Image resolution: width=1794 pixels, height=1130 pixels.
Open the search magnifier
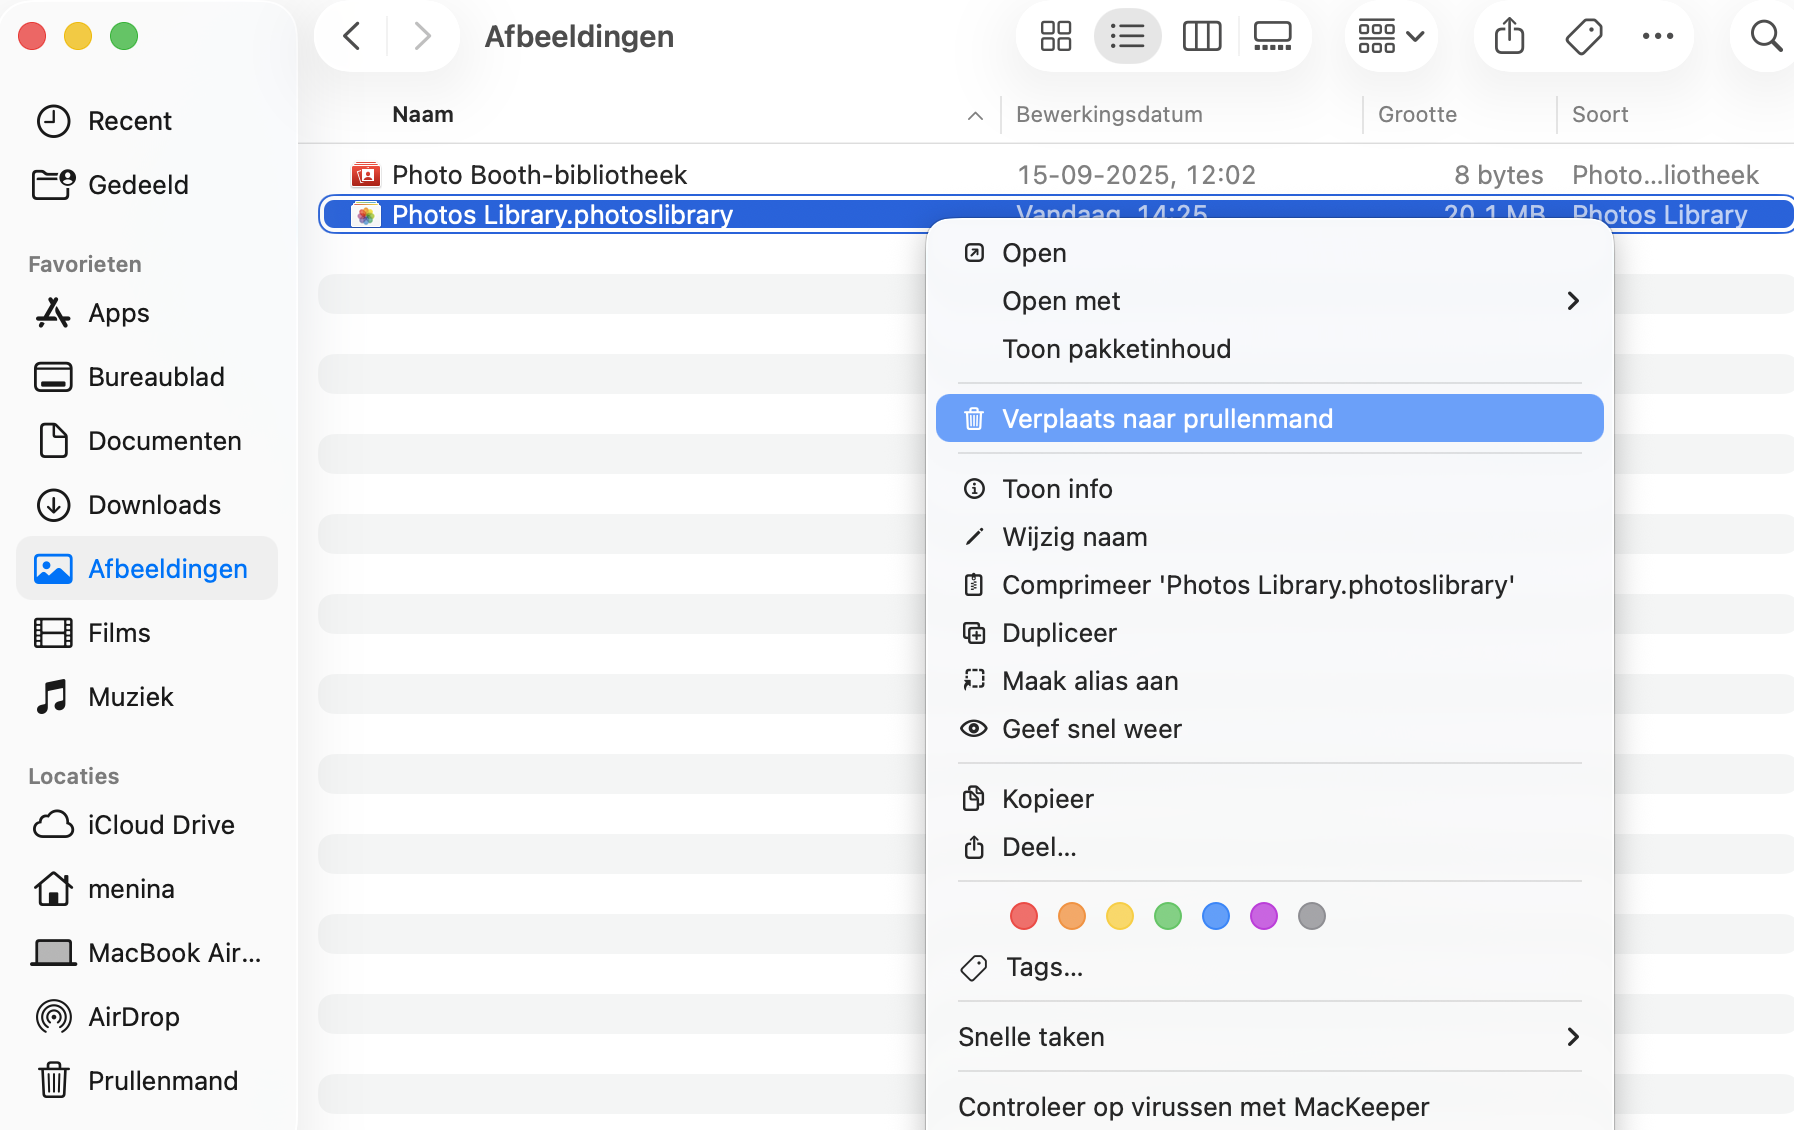coord(1765,37)
